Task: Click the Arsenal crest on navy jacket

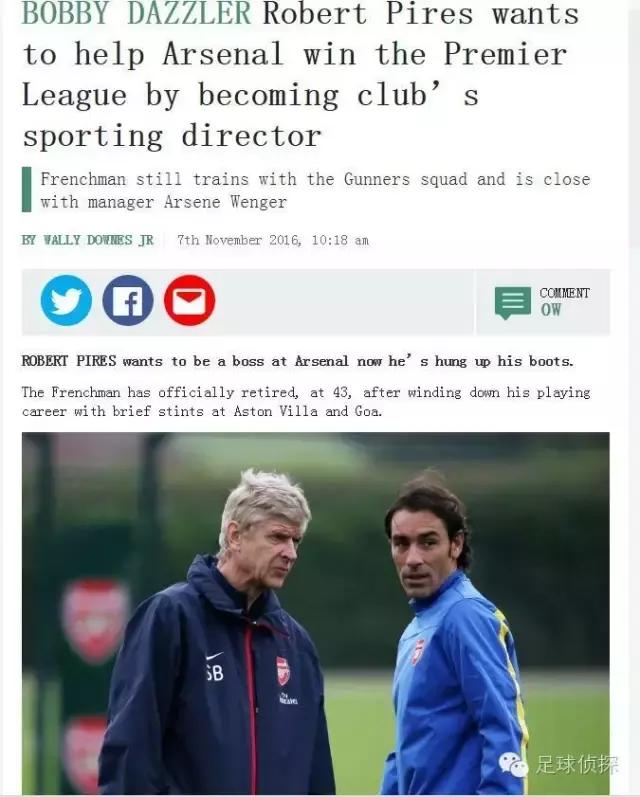Action: coord(283,670)
